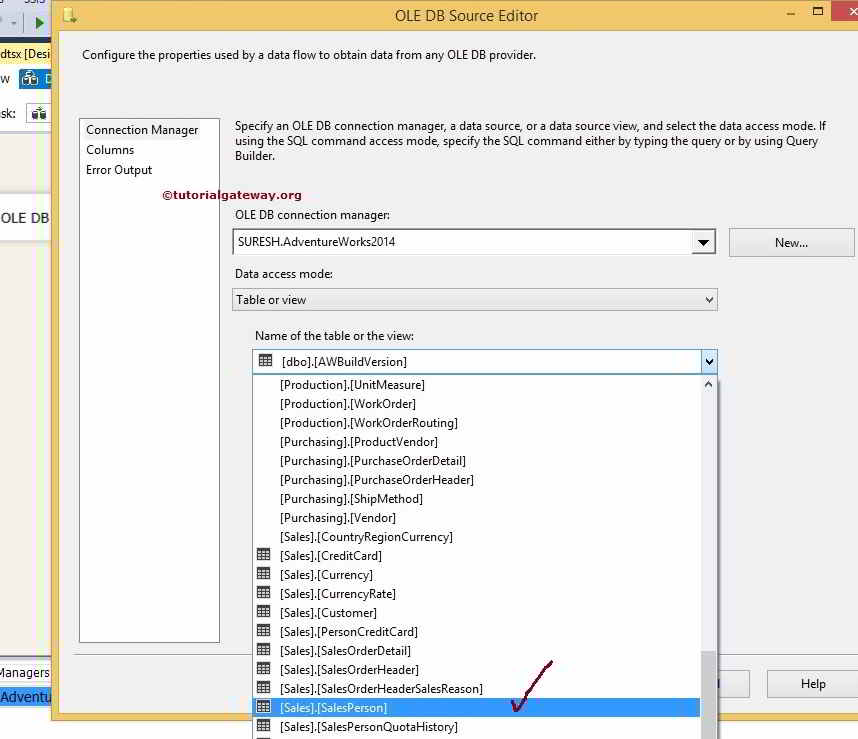Switch to the Error Output page
This screenshot has height=739, width=858.
[x=118, y=170]
